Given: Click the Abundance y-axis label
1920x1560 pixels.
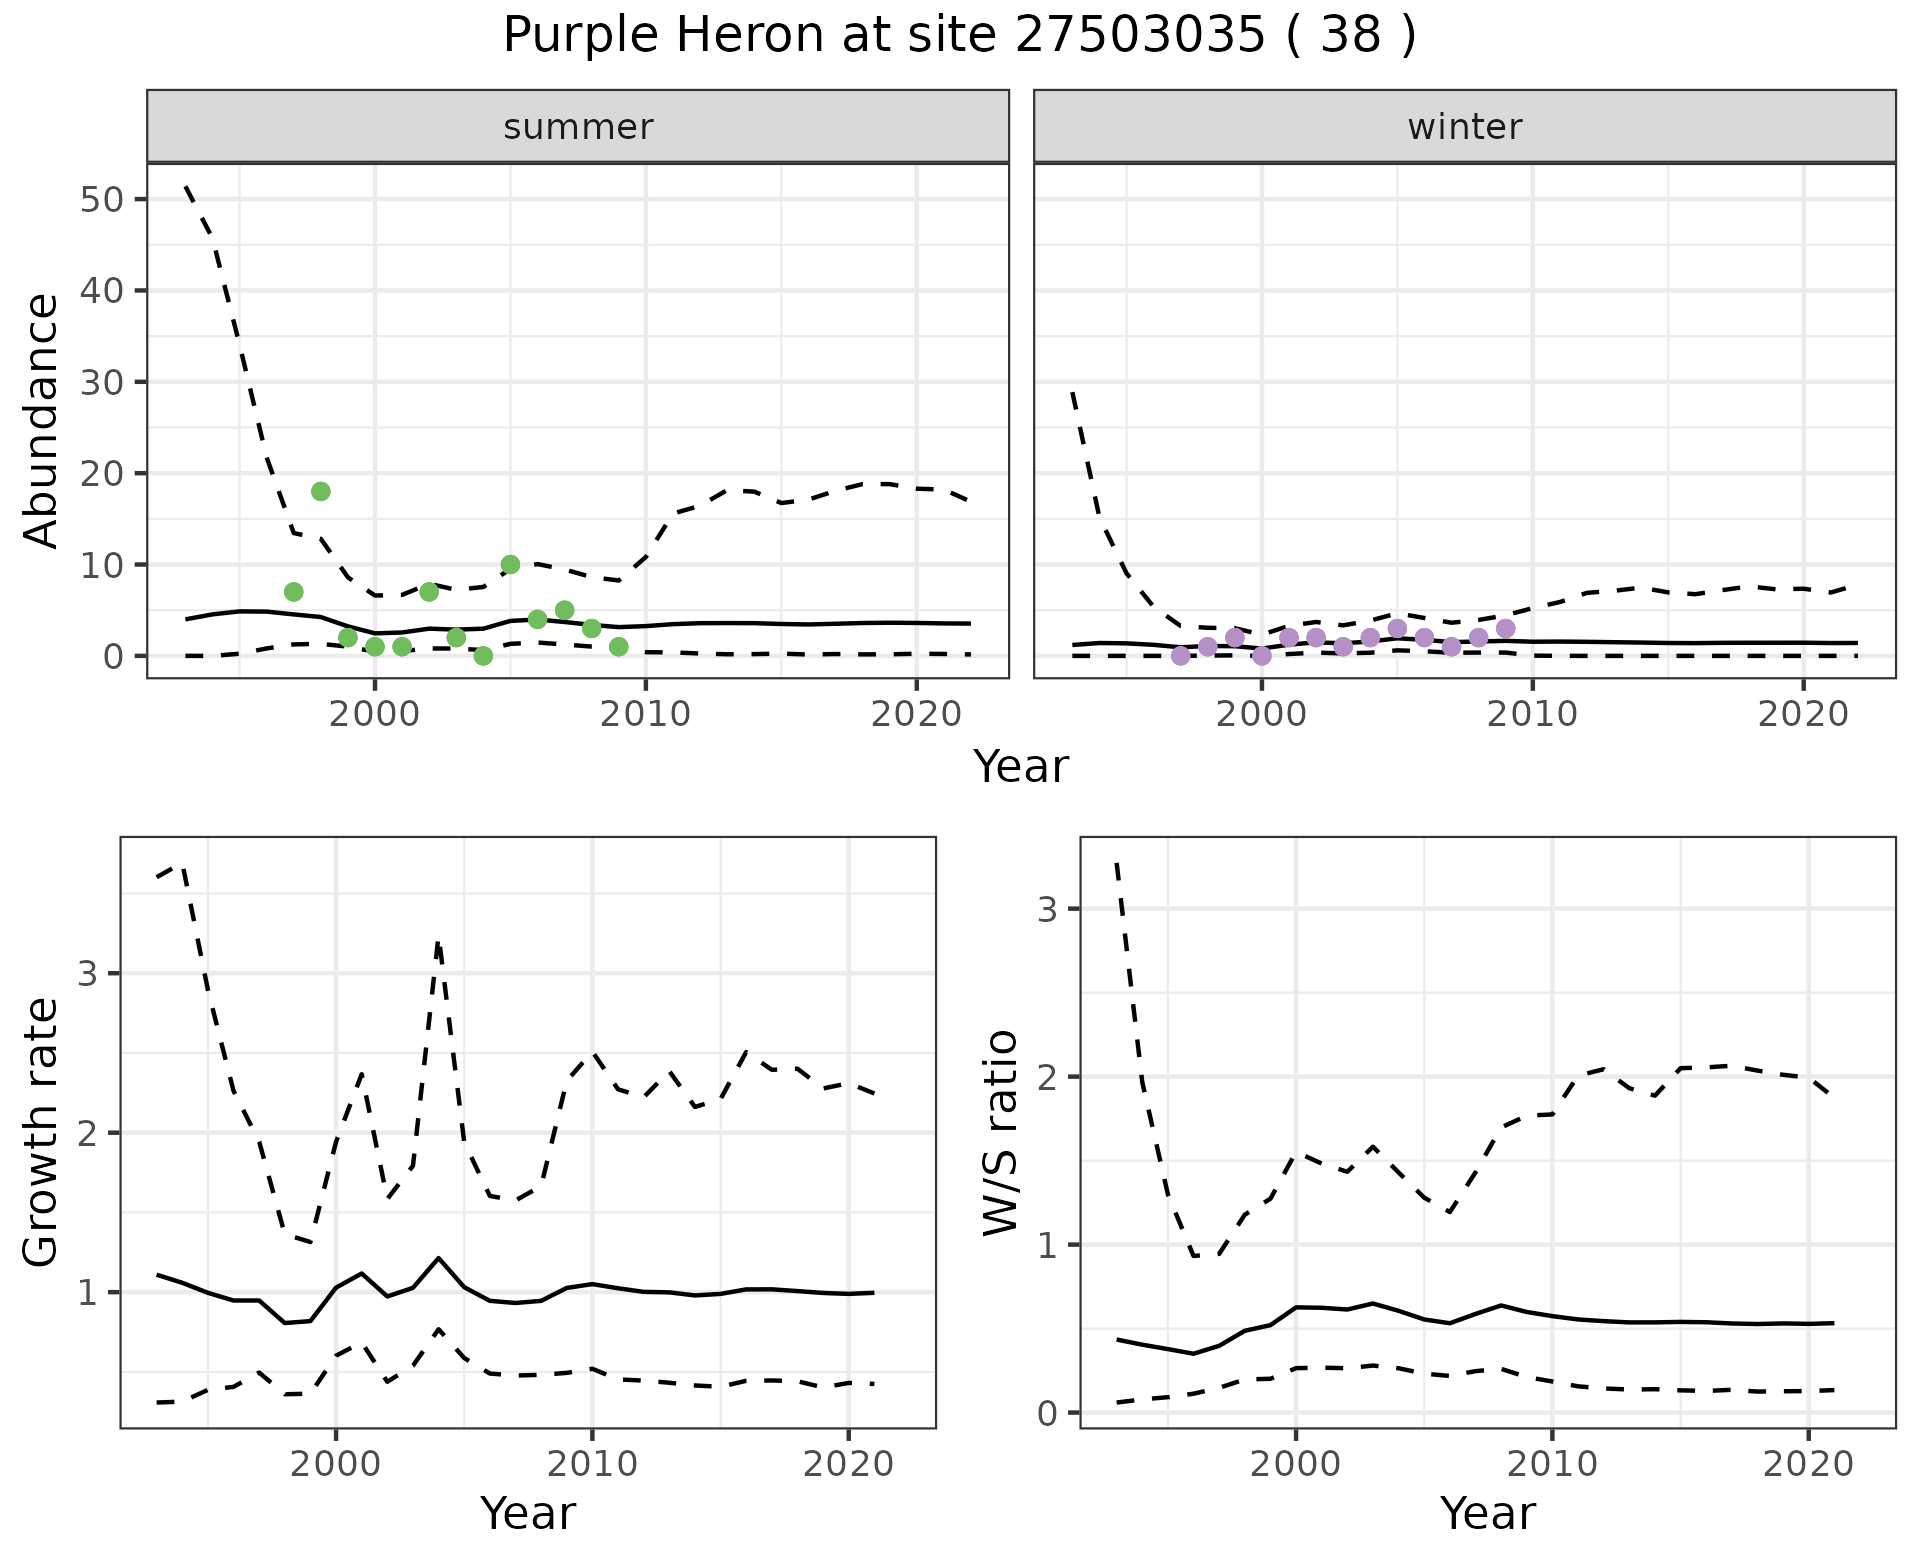Looking at the screenshot, I should [x=41, y=420].
